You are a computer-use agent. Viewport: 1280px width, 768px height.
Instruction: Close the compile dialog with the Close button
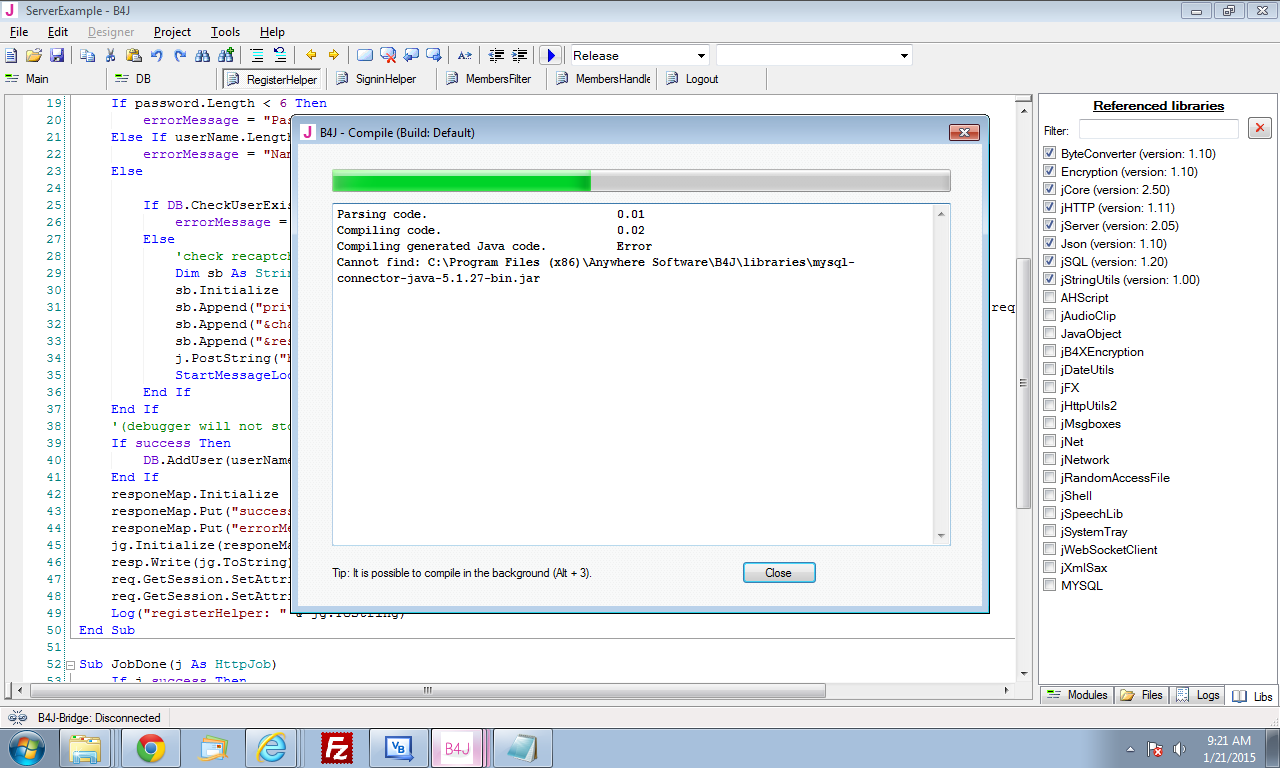(x=779, y=573)
